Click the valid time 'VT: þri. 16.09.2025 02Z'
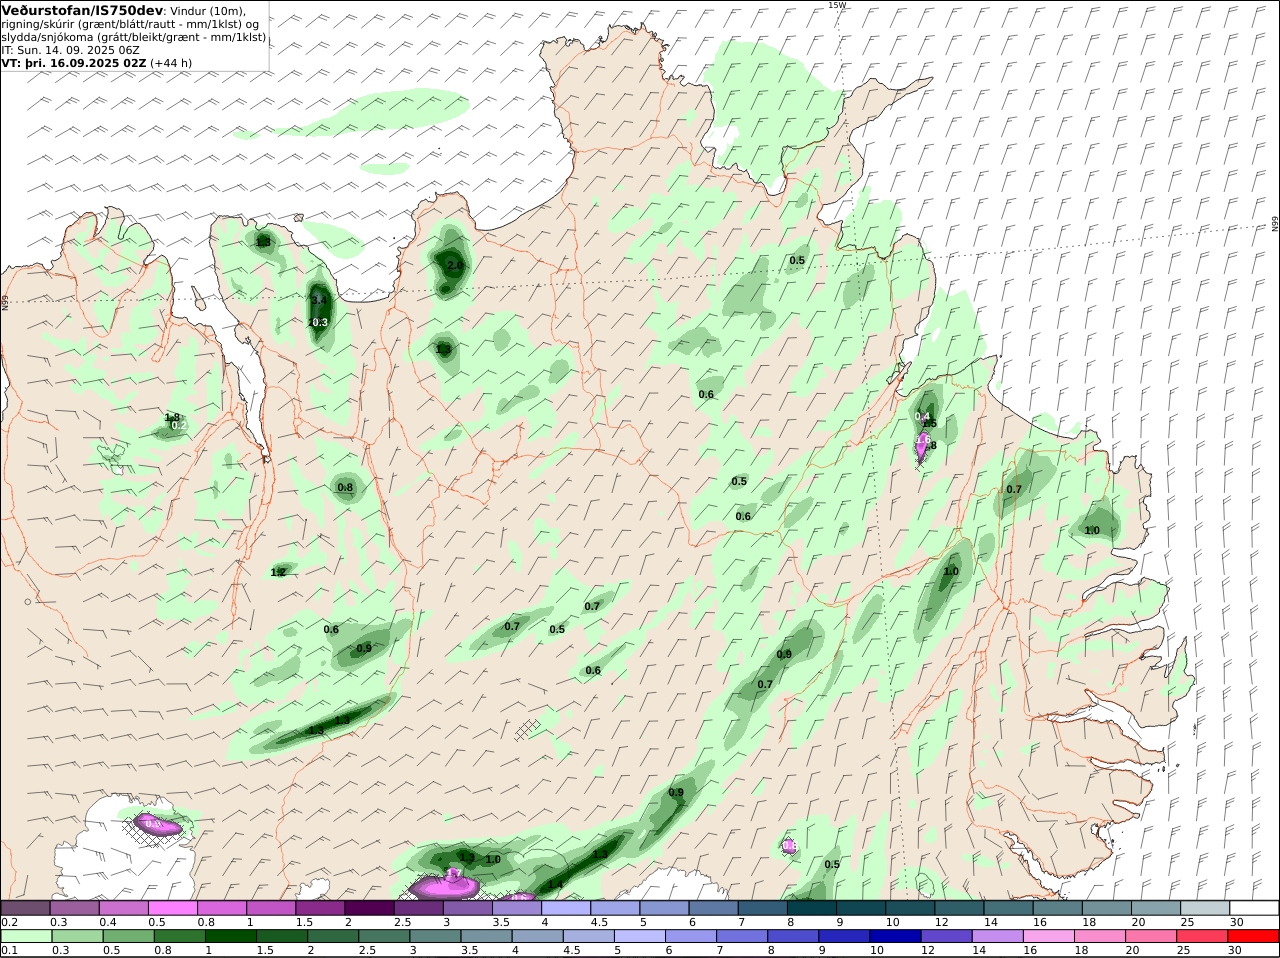The height and width of the screenshot is (958, 1280). coord(74,63)
